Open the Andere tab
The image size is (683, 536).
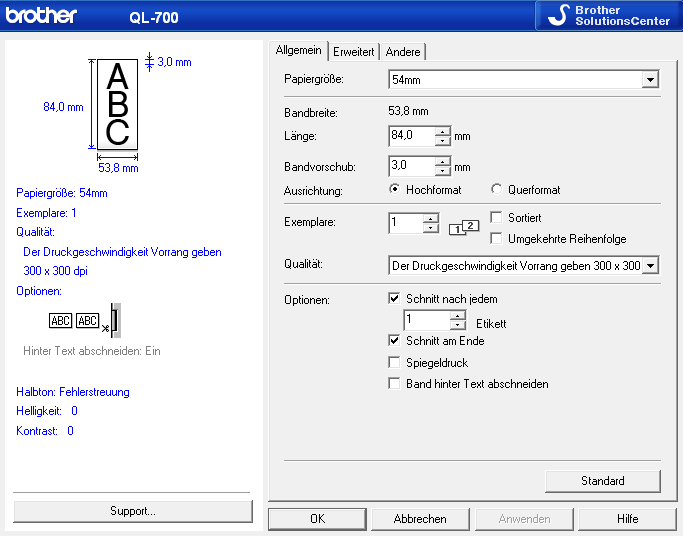point(402,52)
